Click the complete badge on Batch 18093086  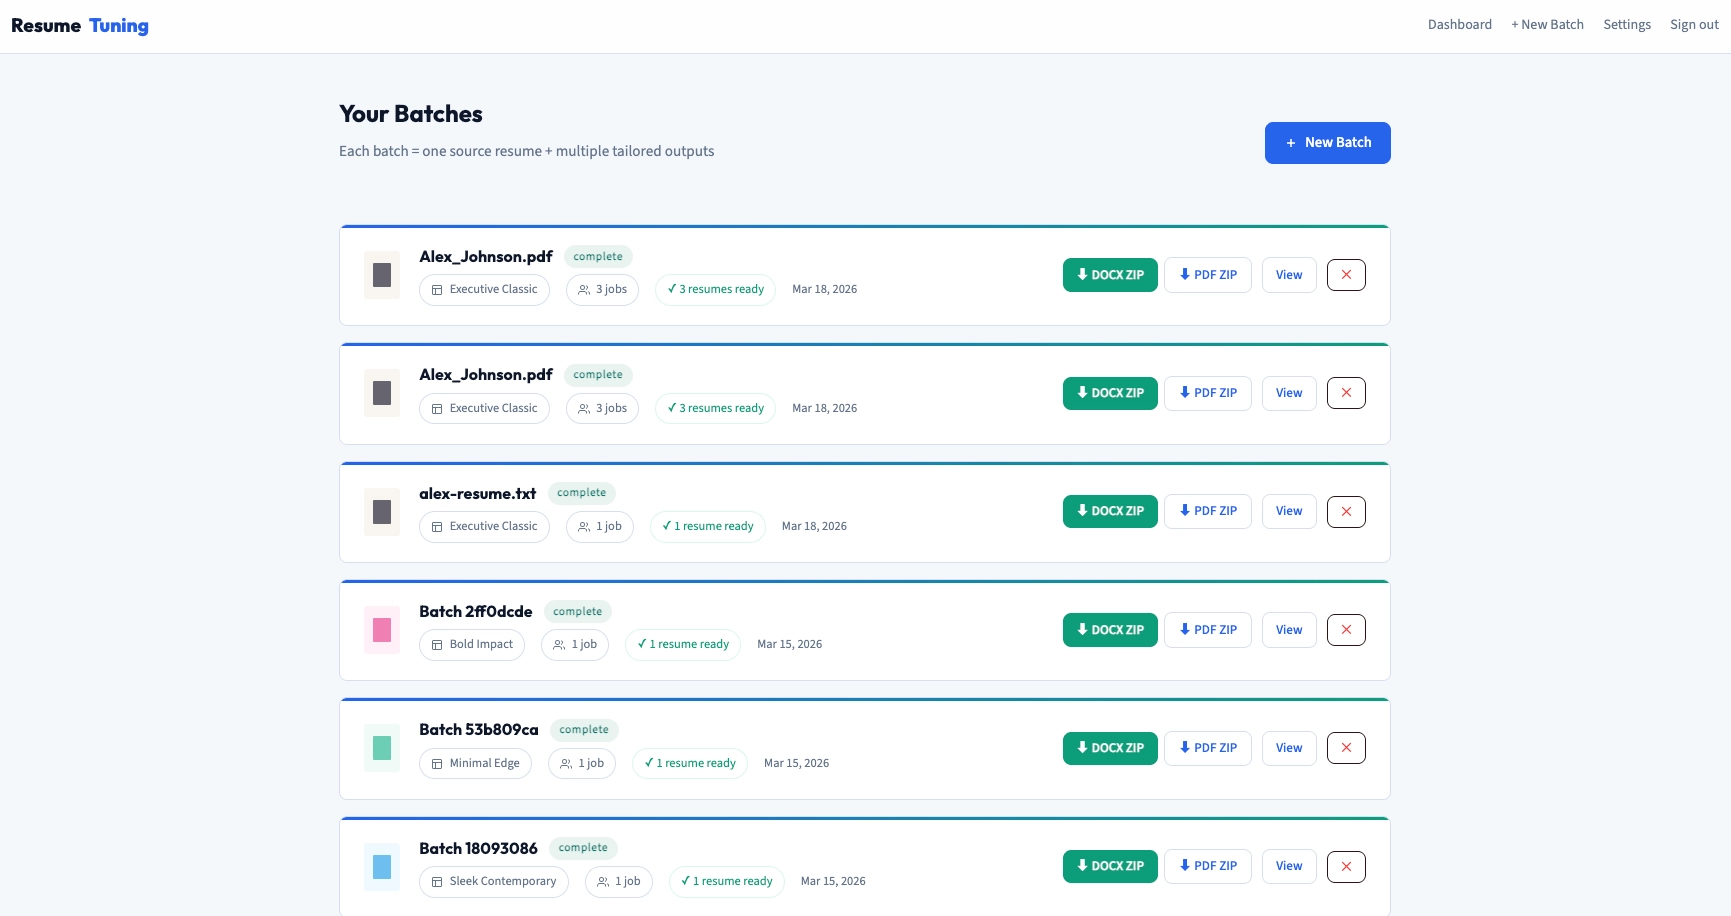point(583,848)
